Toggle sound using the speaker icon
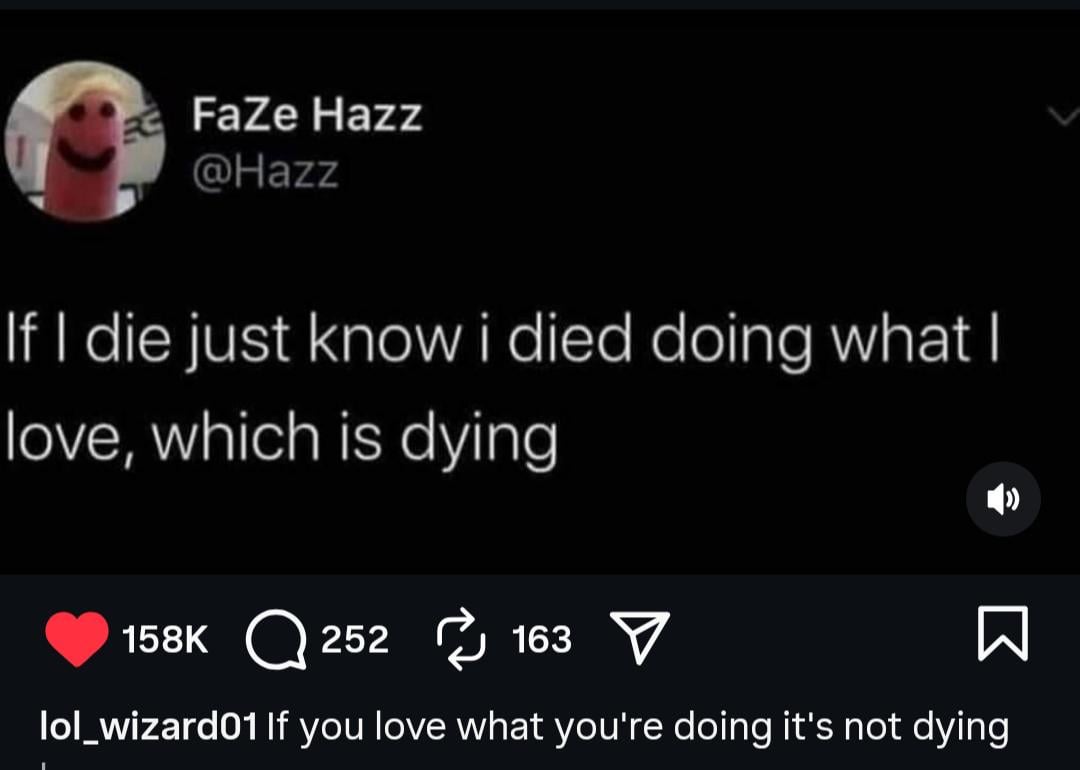1080x770 pixels. [x=1003, y=499]
